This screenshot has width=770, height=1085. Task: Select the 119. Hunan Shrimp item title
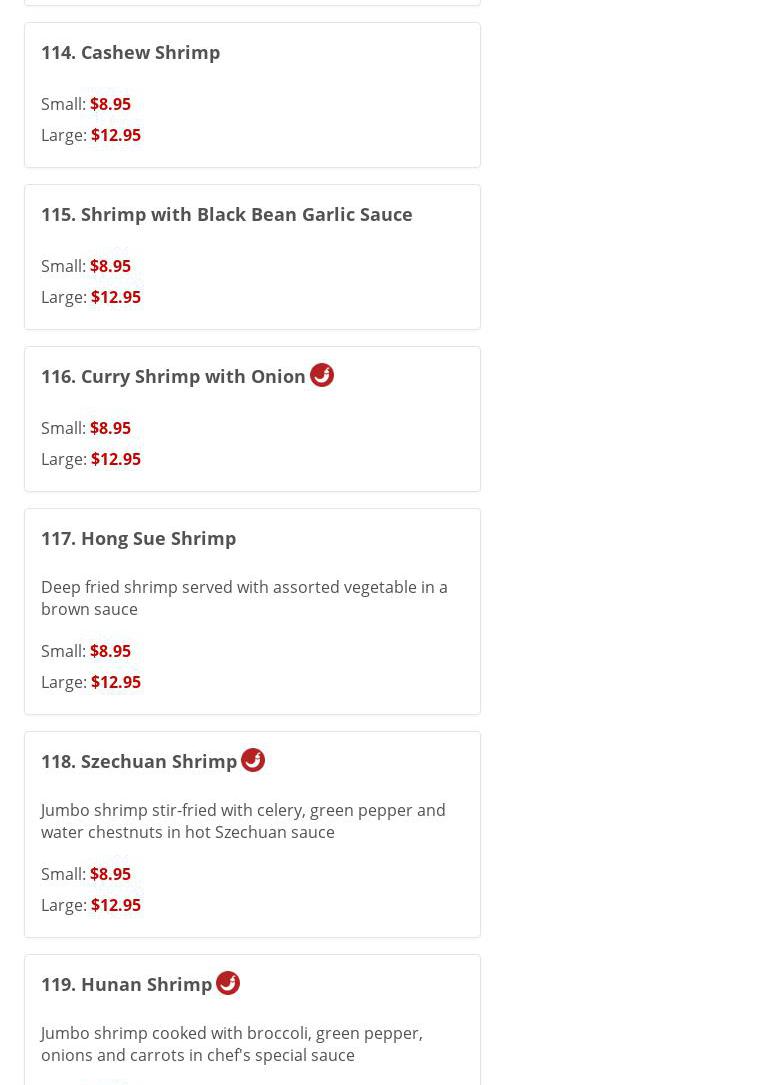click(126, 984)
